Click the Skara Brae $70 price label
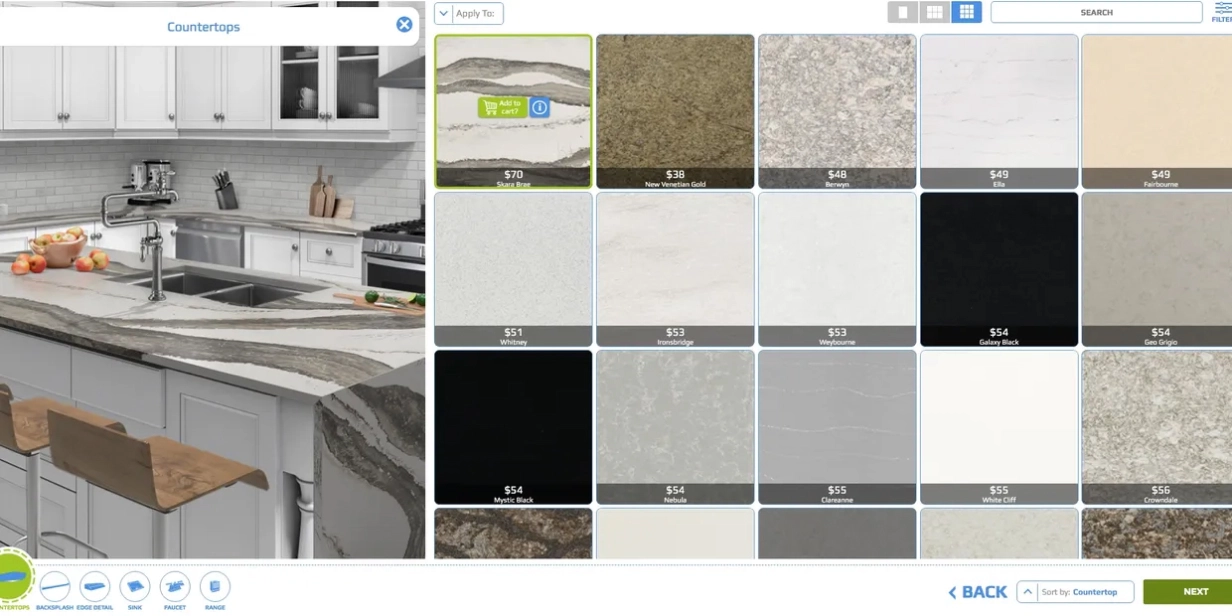This screenshot has width=1232, height=616. click(513, 174)
